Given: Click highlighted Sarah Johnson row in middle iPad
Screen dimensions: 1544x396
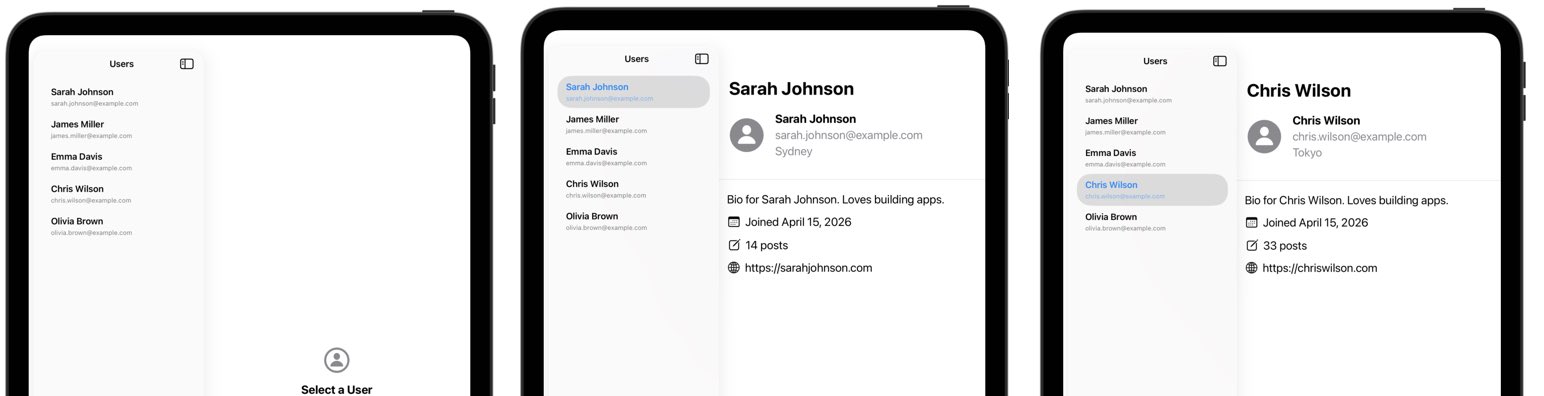Looking at the screenshot, I should [x=634, y=92].
